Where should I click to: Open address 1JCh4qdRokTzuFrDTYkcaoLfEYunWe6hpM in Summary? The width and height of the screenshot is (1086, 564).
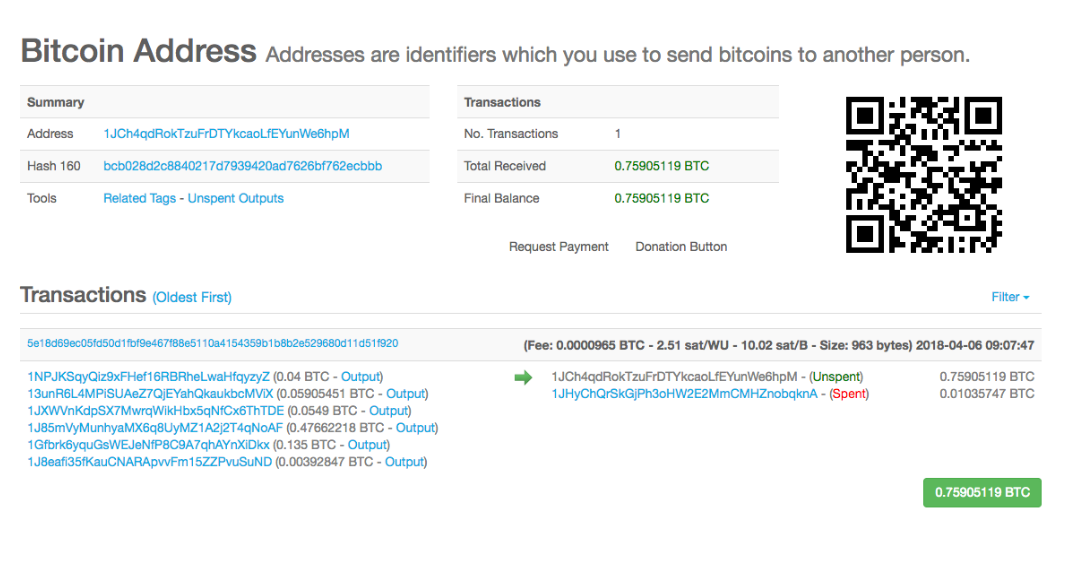226,134
